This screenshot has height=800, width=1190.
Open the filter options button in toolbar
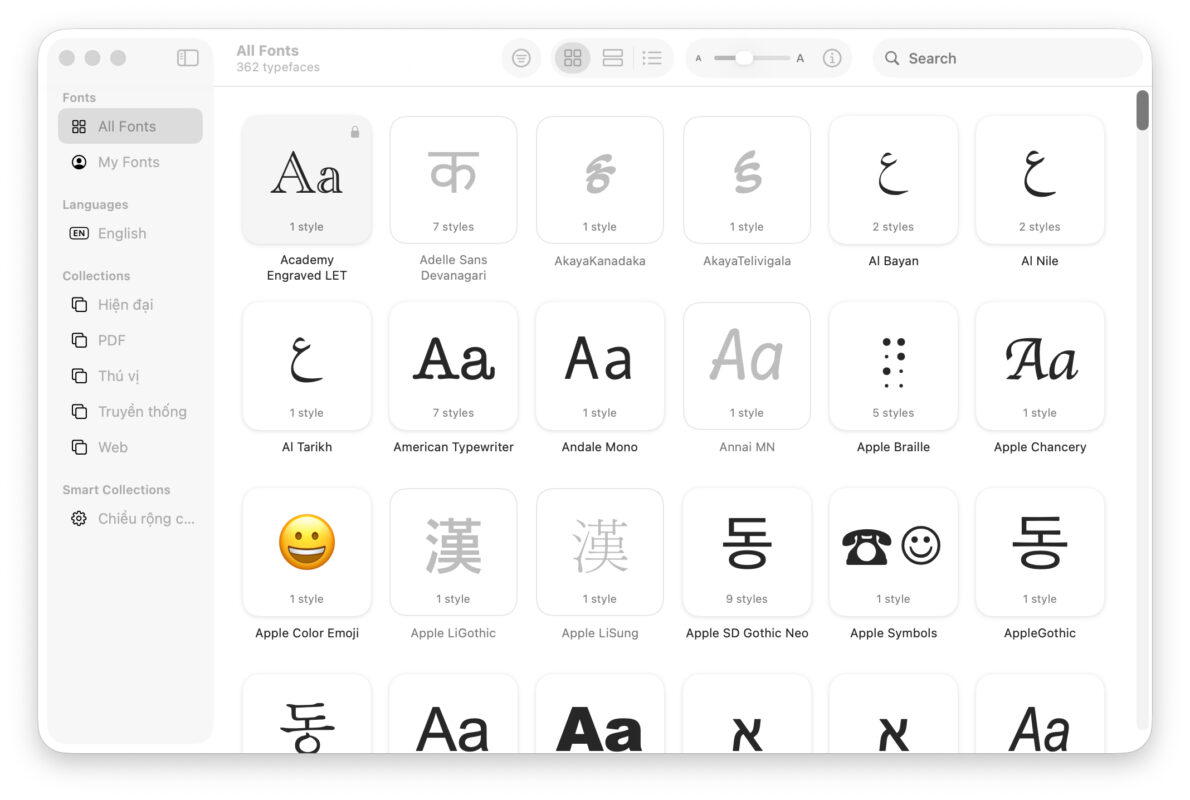coord(521,58)
